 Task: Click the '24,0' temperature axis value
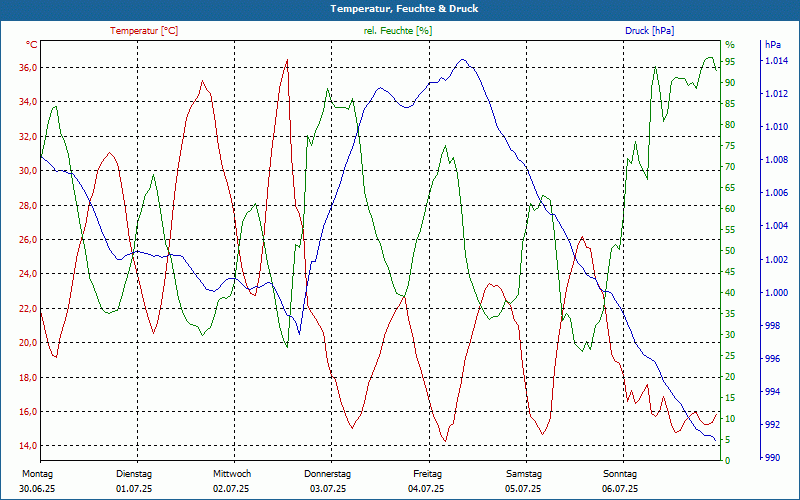pos(28,274)
